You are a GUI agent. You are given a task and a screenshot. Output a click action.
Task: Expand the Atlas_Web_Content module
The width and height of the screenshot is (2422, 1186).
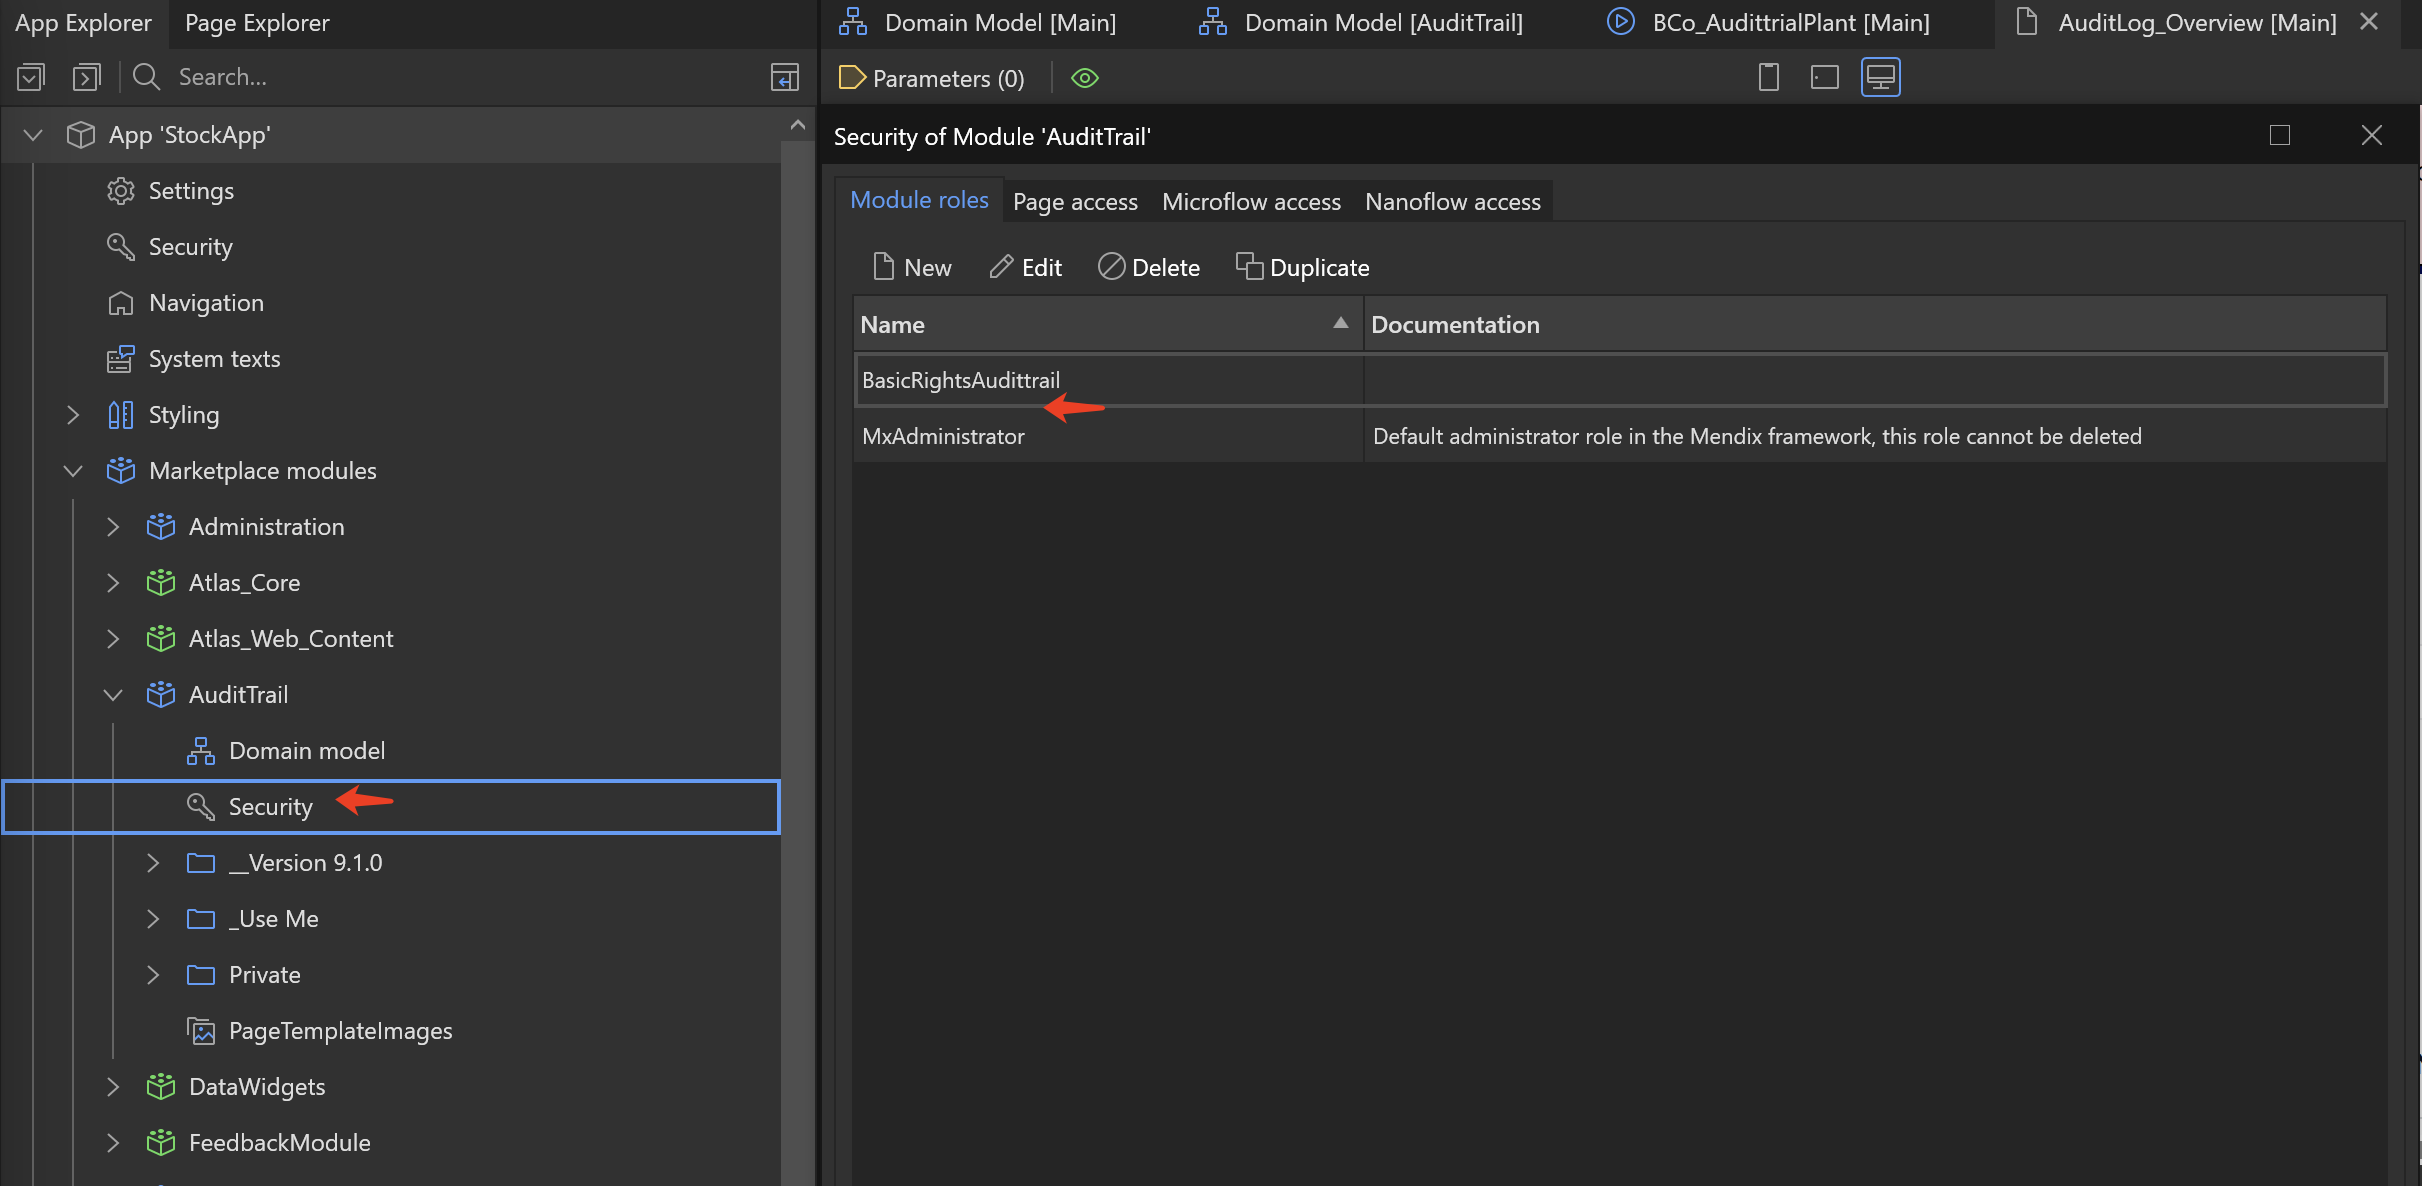coord(113,639)
